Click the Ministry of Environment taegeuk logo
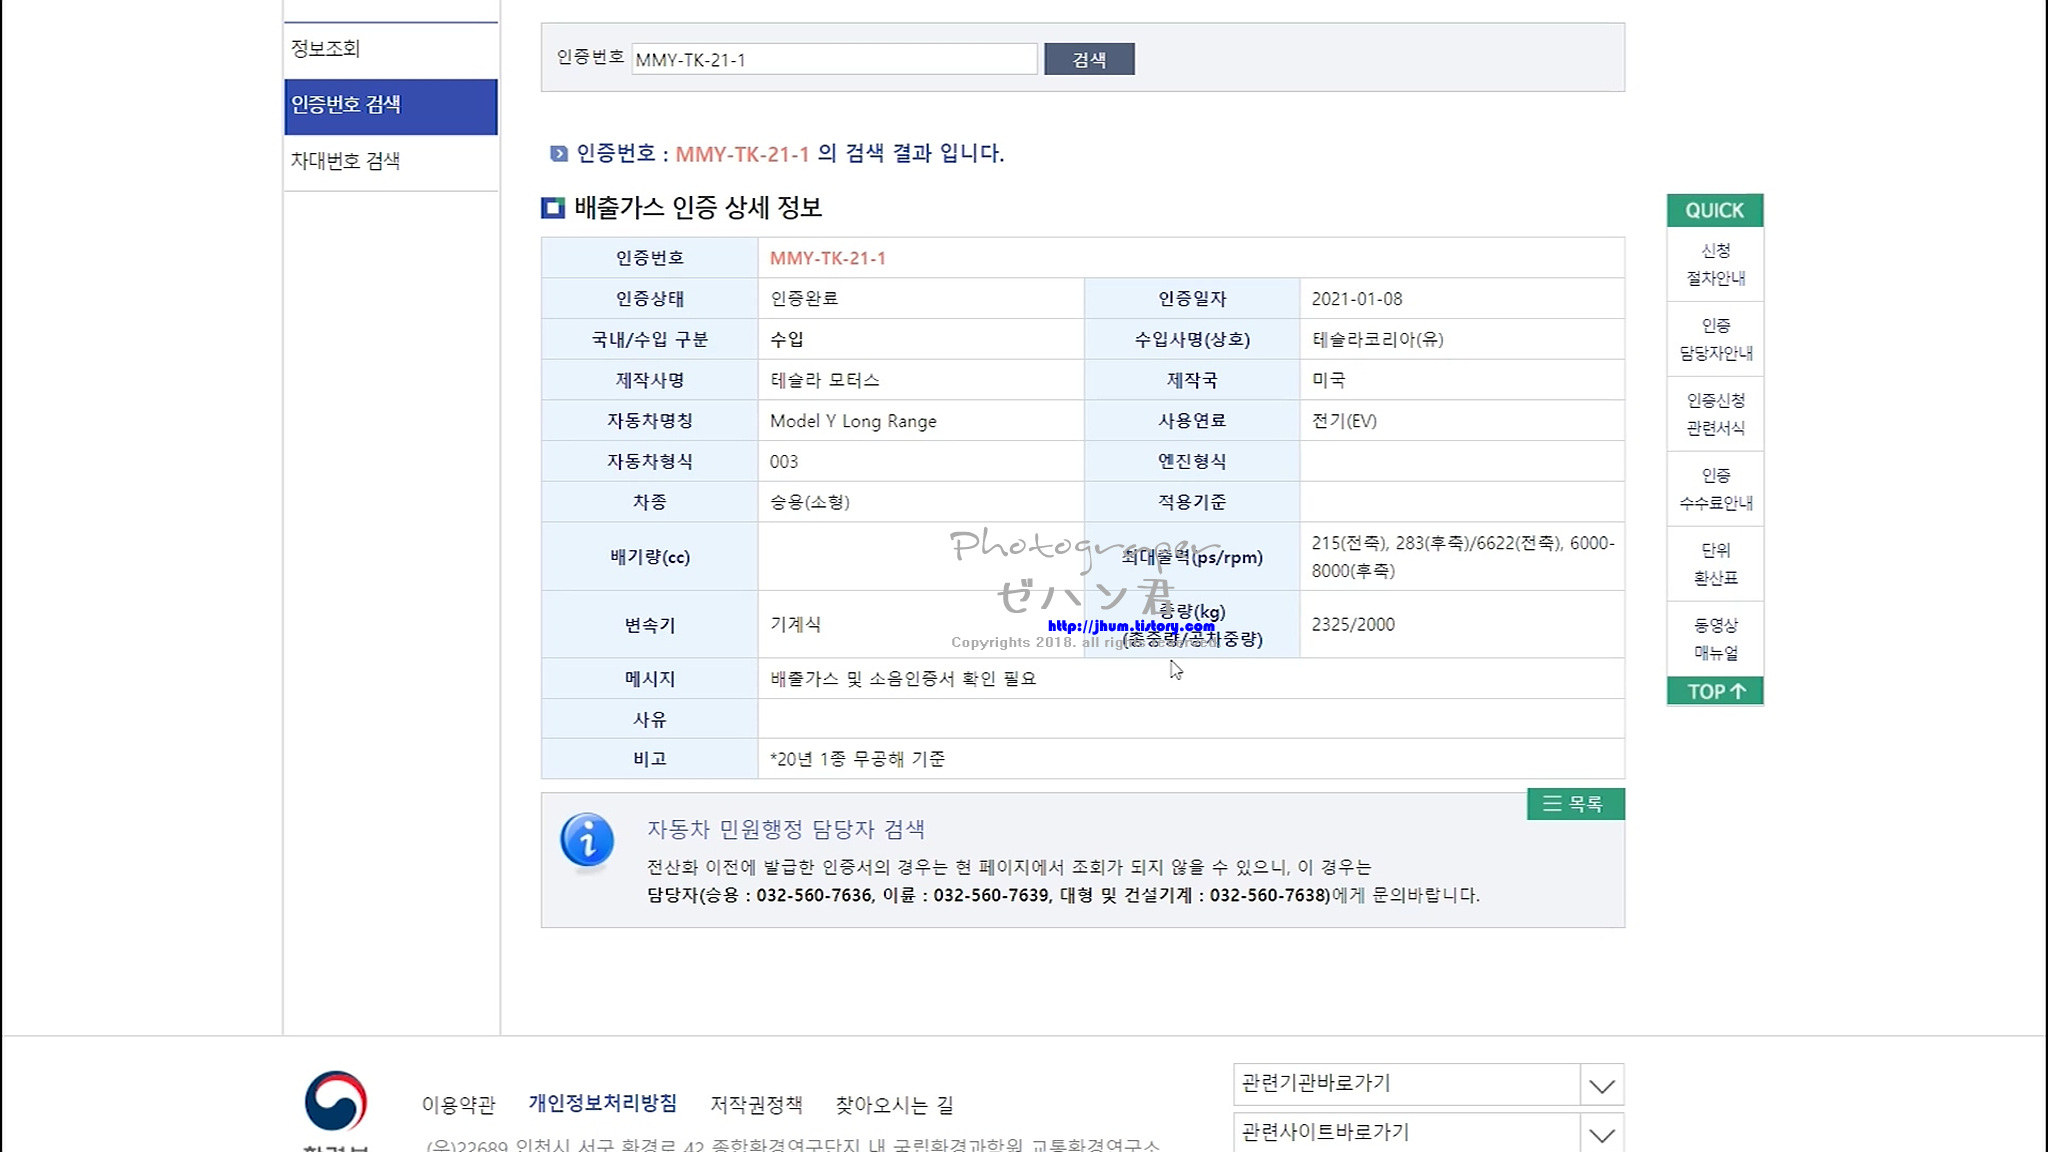Screen dimensions: 2048x1152 336,1101
